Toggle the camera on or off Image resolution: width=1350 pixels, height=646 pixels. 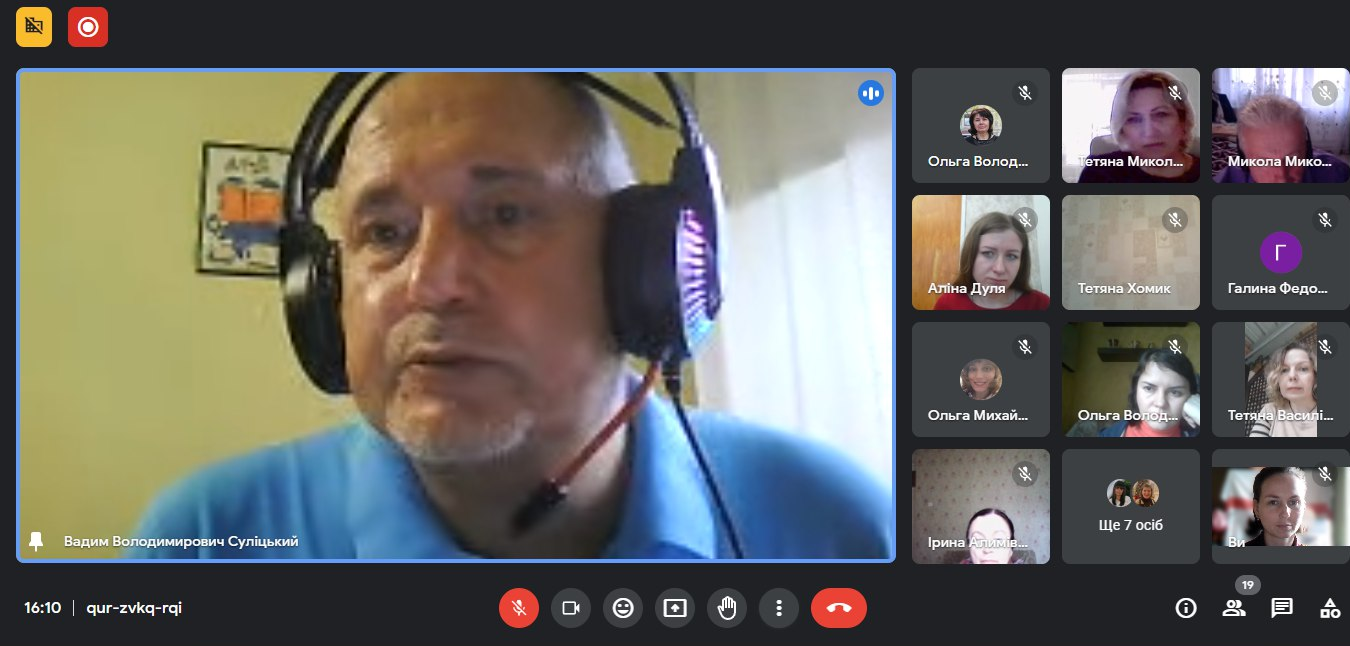(x=571, y=607)
